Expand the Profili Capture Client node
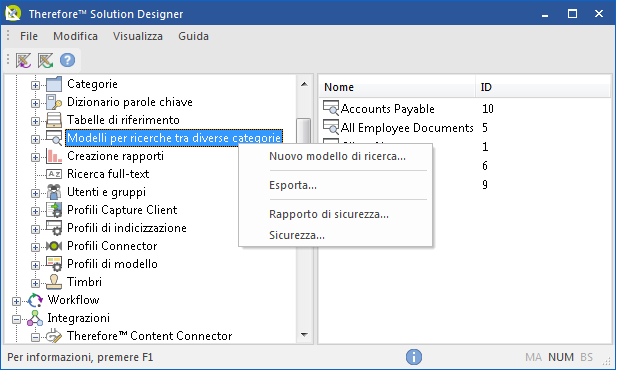Screen dimensions: 617x371 pyautogui.click(x=35, y=211)
